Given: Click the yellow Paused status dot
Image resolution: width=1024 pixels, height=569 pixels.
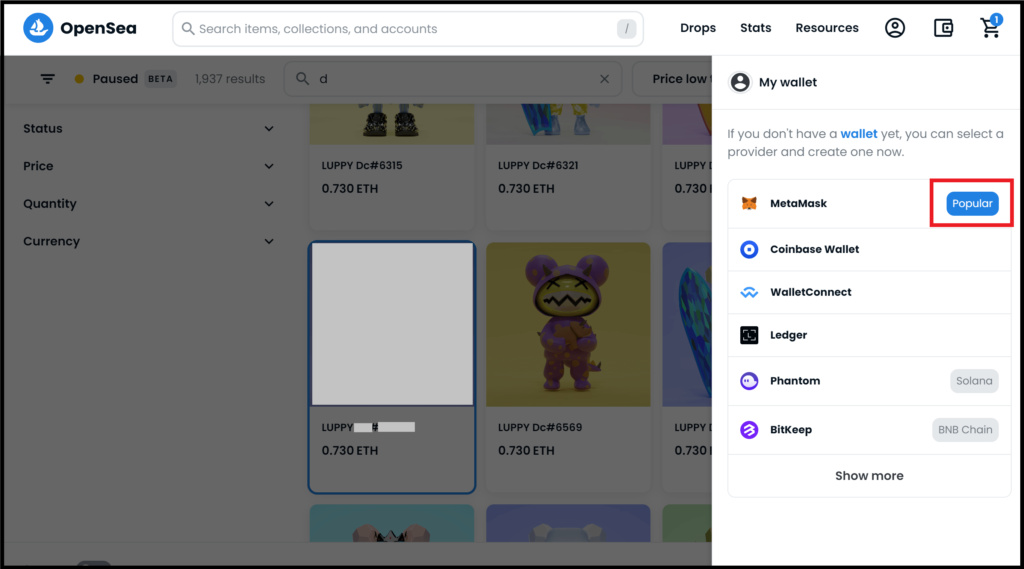Looking at the screenshot, I should point(79,79).
